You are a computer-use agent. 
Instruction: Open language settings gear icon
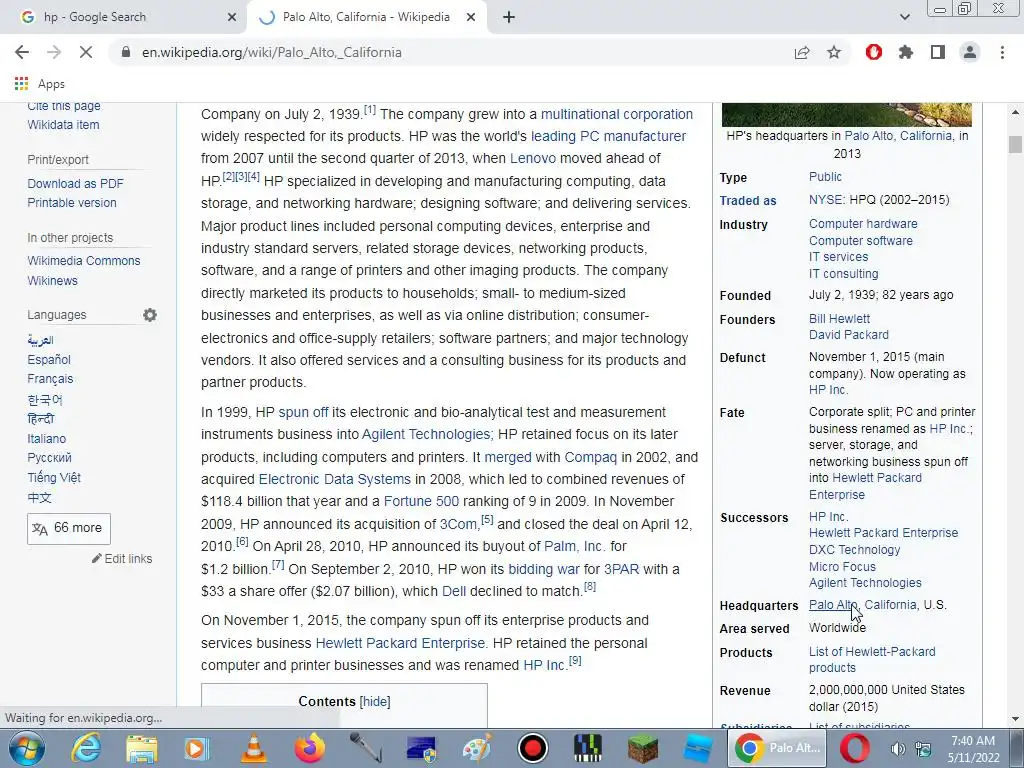click(150, 315)
